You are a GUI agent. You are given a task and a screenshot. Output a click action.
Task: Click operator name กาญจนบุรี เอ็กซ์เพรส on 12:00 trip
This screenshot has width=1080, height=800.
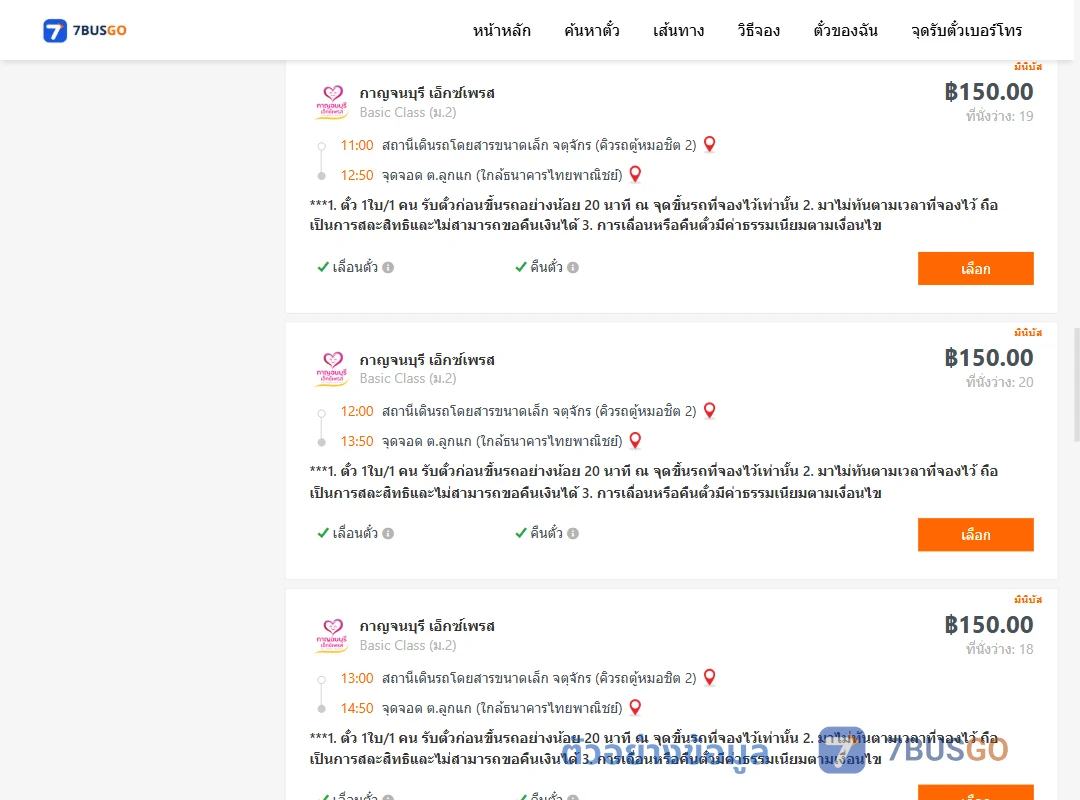(427, 360)
